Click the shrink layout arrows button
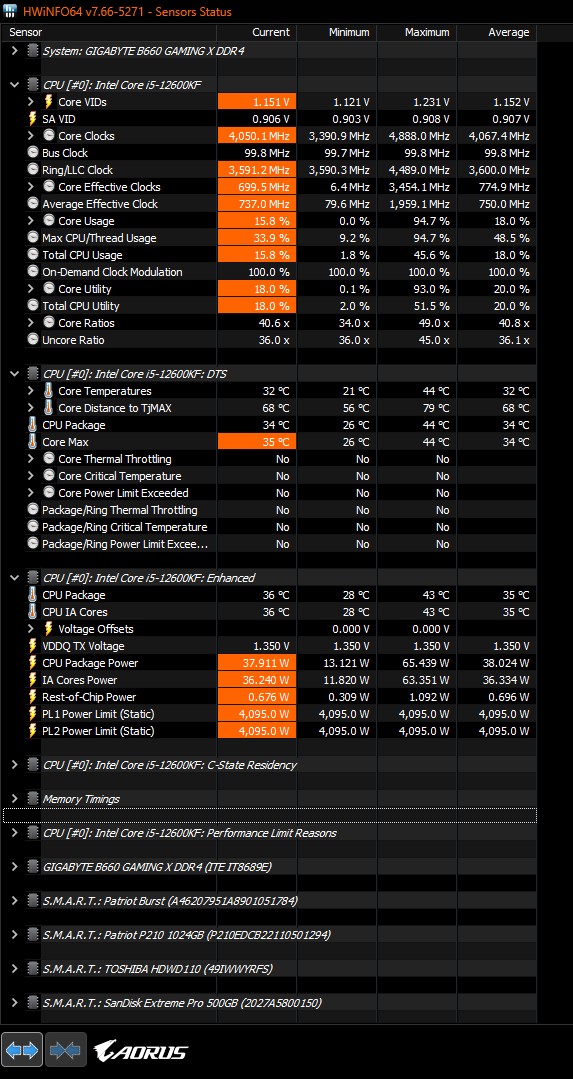Image resolution: width=573 pixels, height=1079 pixels. [66, 1050]
